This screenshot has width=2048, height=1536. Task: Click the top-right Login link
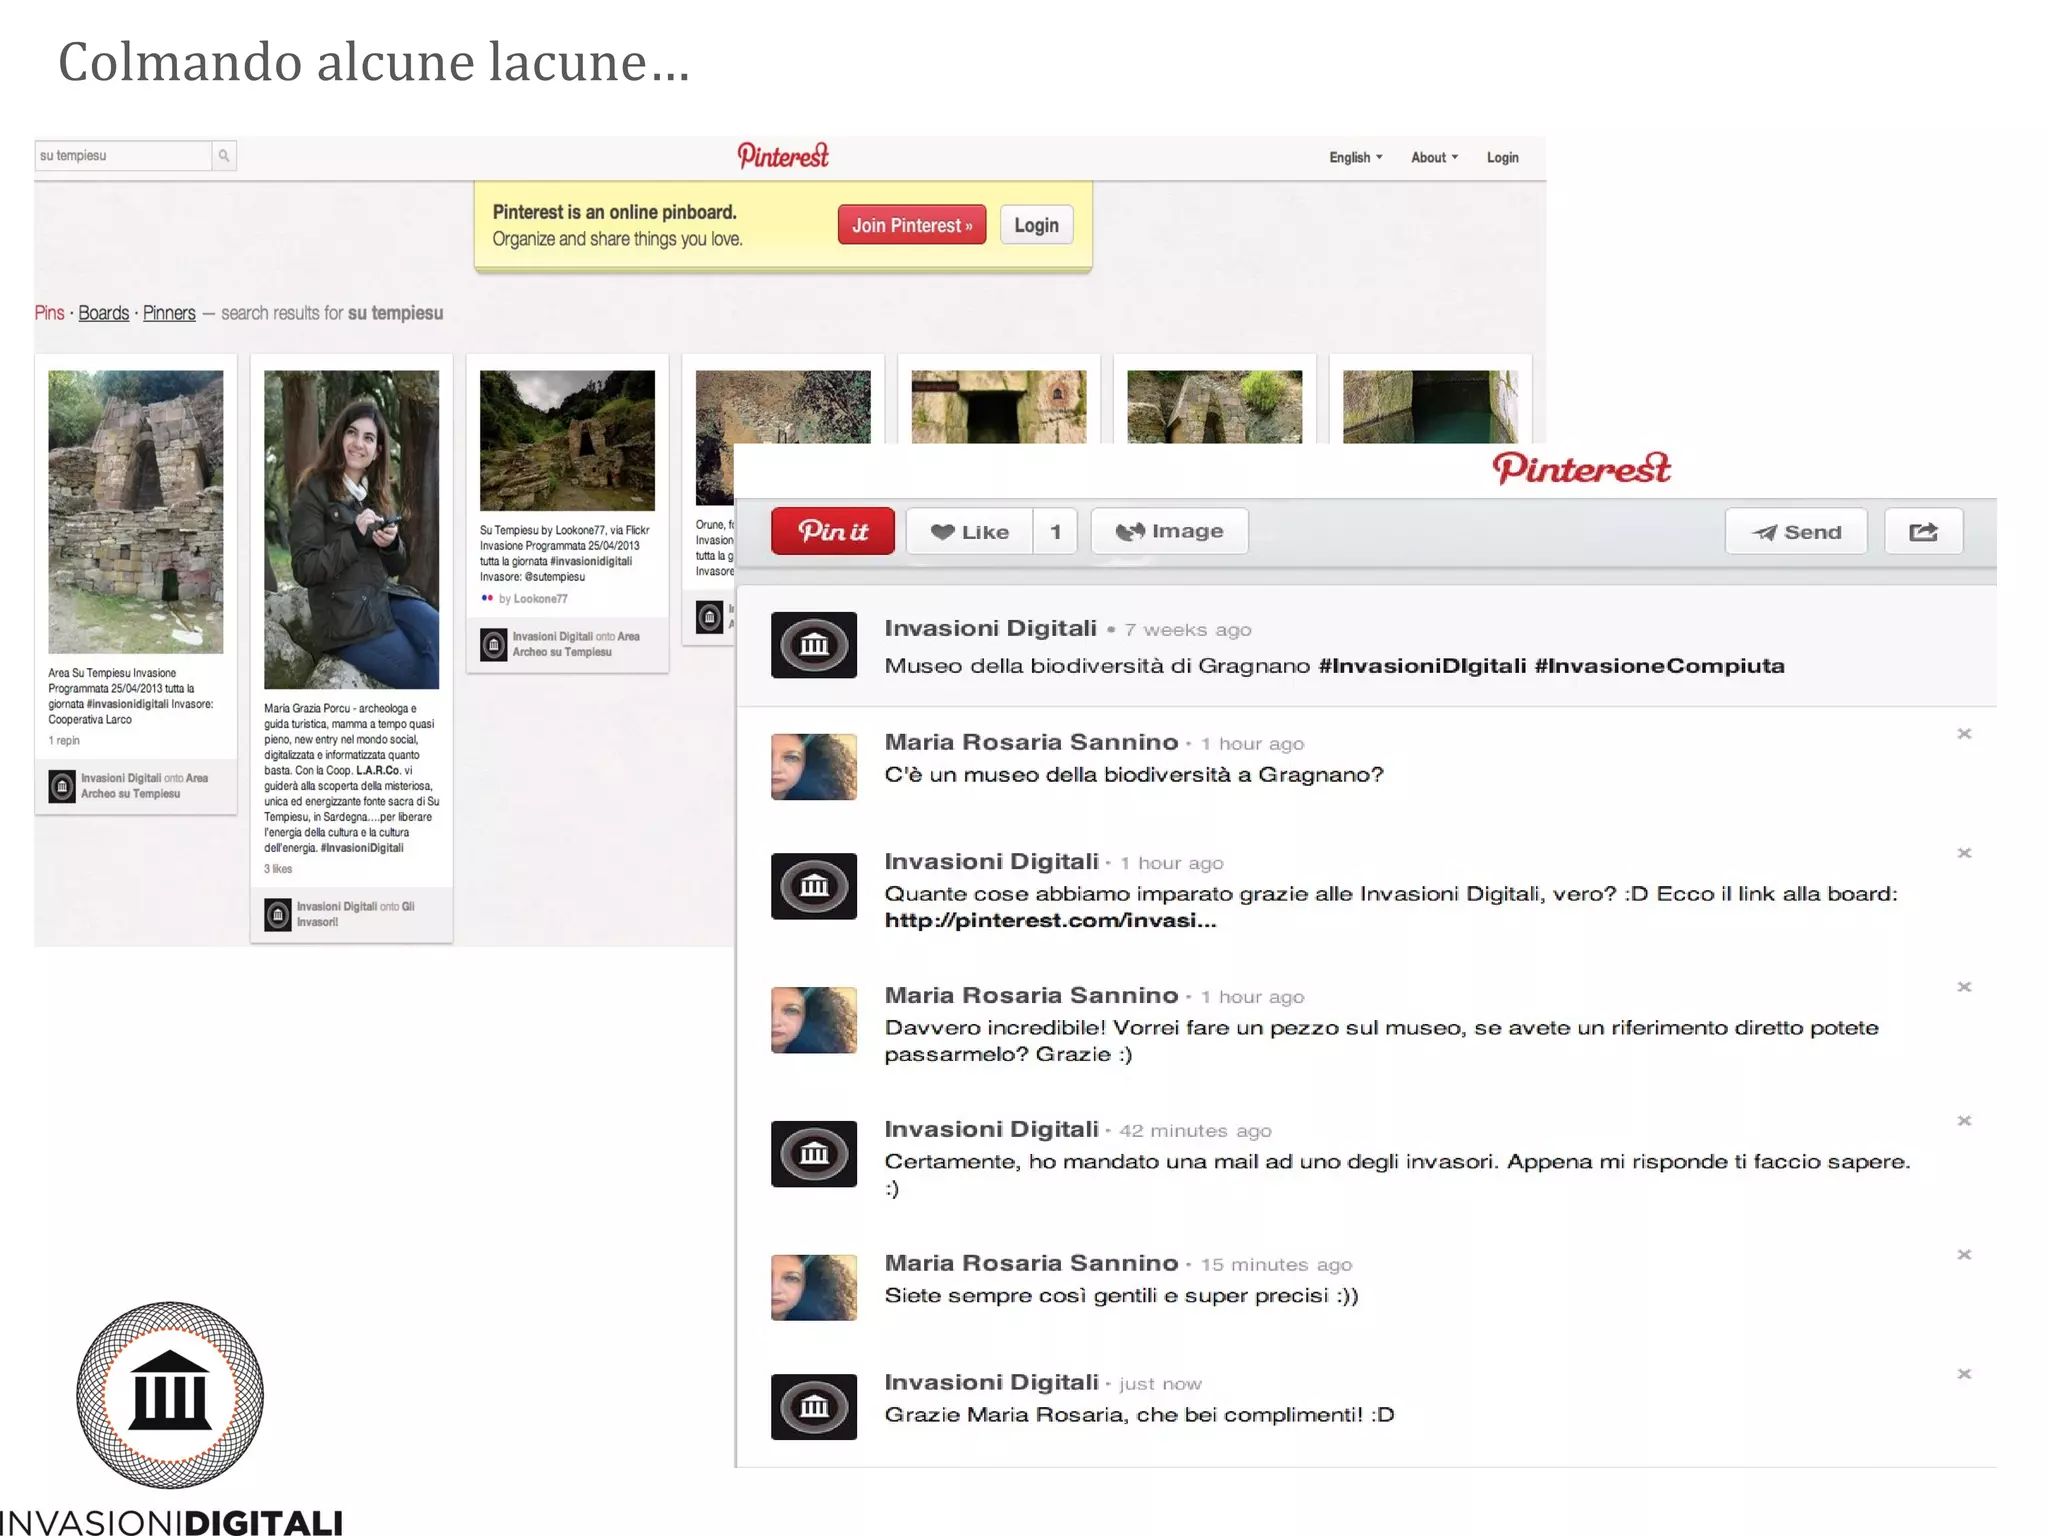1502,158
